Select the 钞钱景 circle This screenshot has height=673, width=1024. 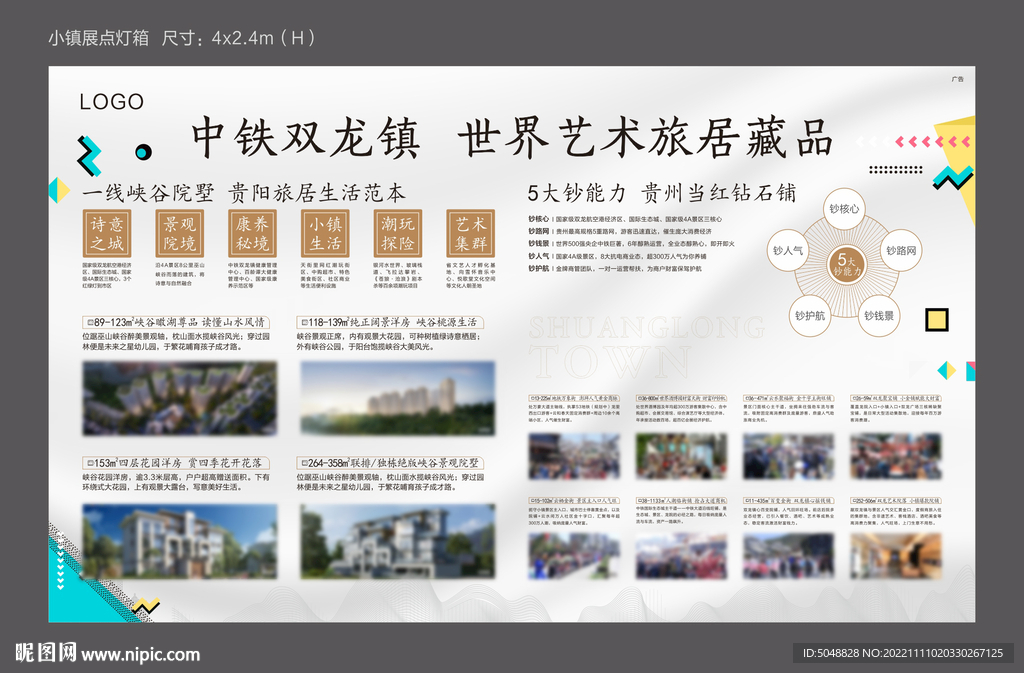879,316
